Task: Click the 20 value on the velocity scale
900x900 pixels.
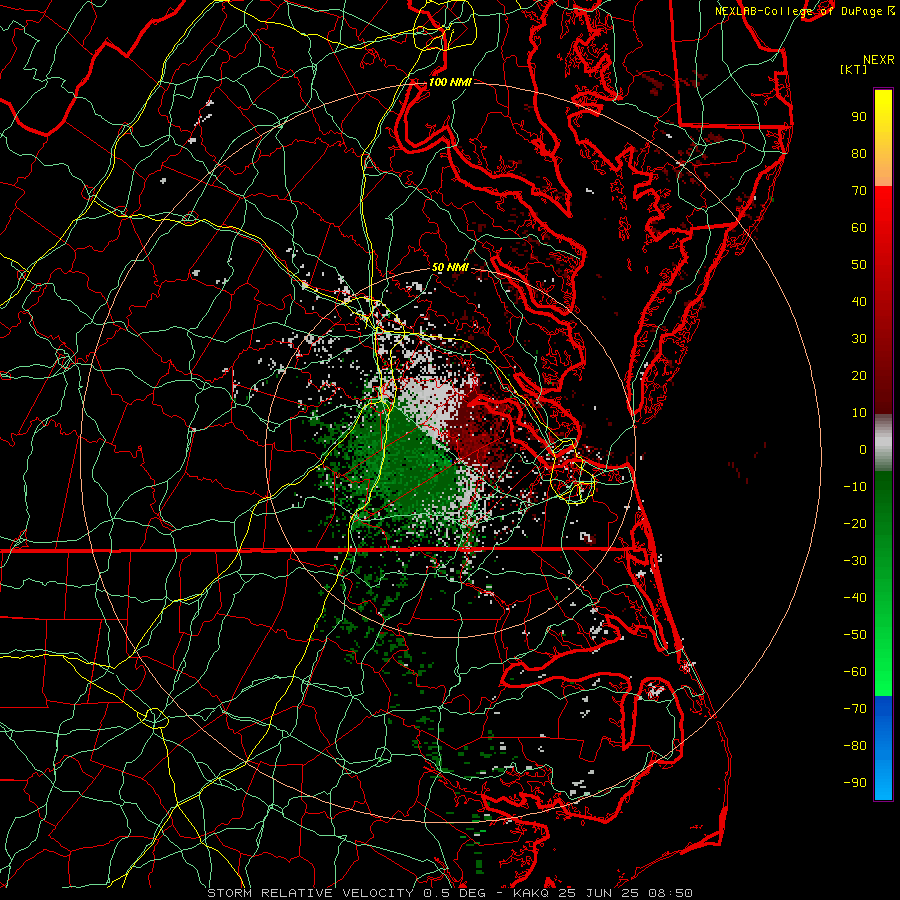Action: 859,375
